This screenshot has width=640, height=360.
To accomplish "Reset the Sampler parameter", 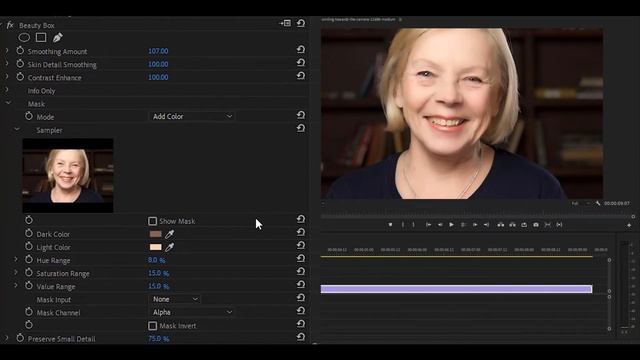I will pos(301,129).
